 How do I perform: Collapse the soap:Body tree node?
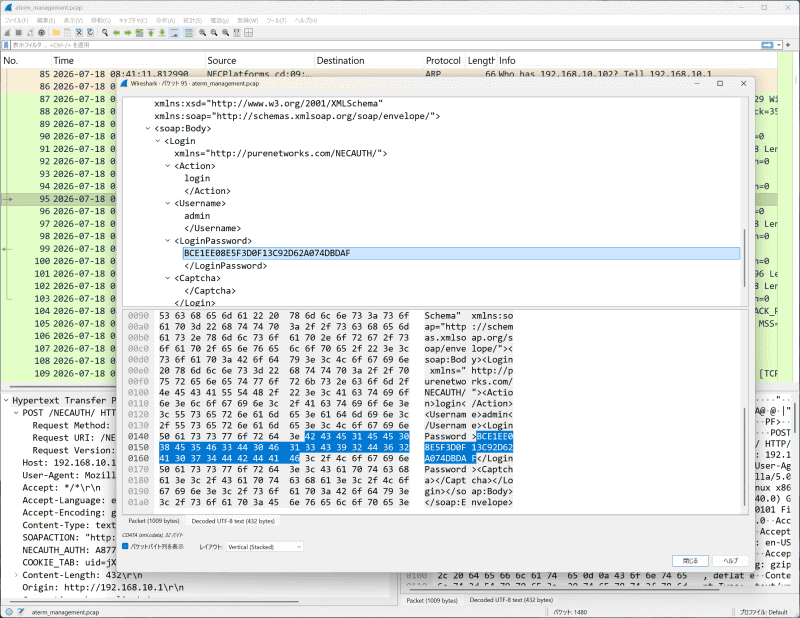pyautogui.click(x=148, y=128)
